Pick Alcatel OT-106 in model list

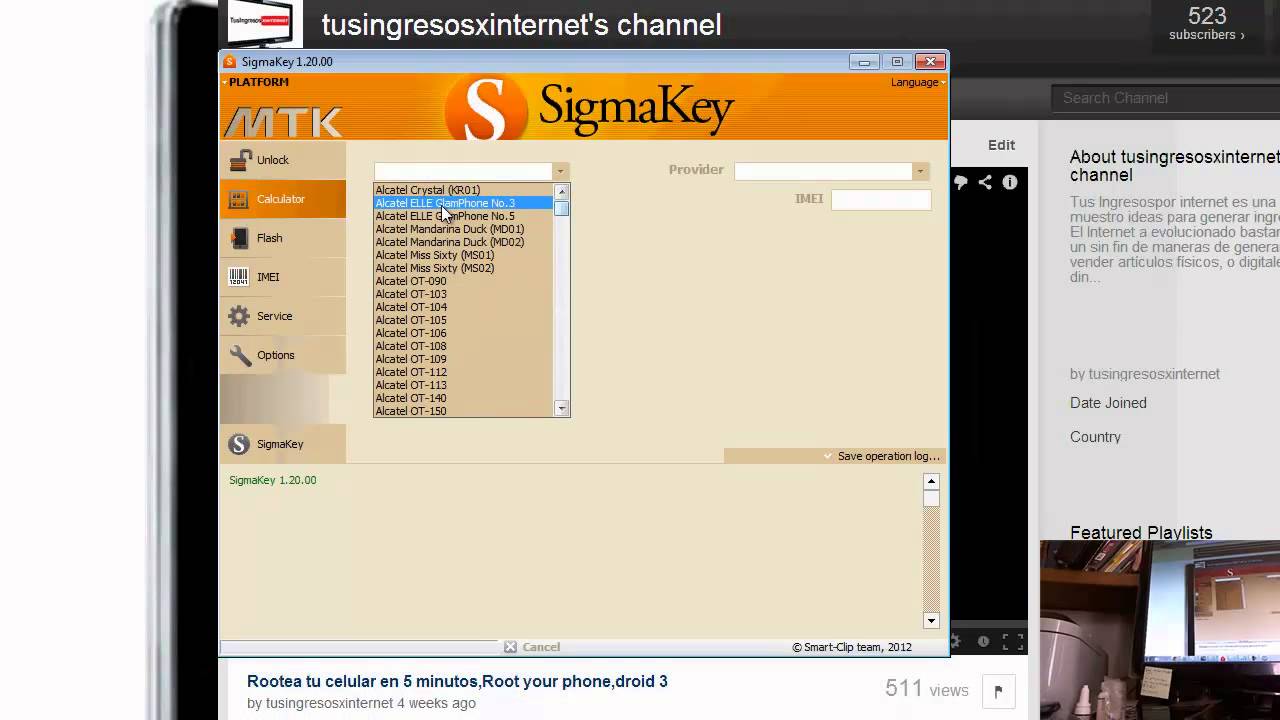[463, 333]
